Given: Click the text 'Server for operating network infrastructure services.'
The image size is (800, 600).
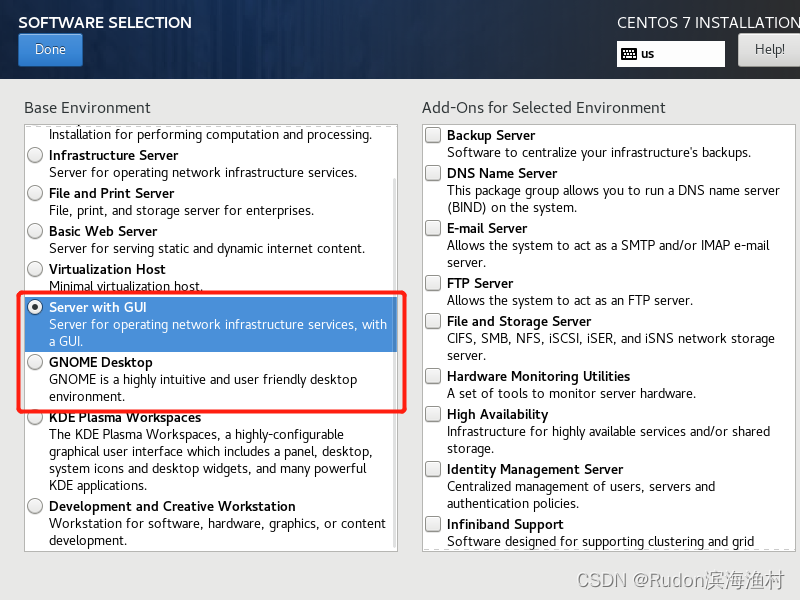Looking at the screenshot, I should [x=203, y=172].
